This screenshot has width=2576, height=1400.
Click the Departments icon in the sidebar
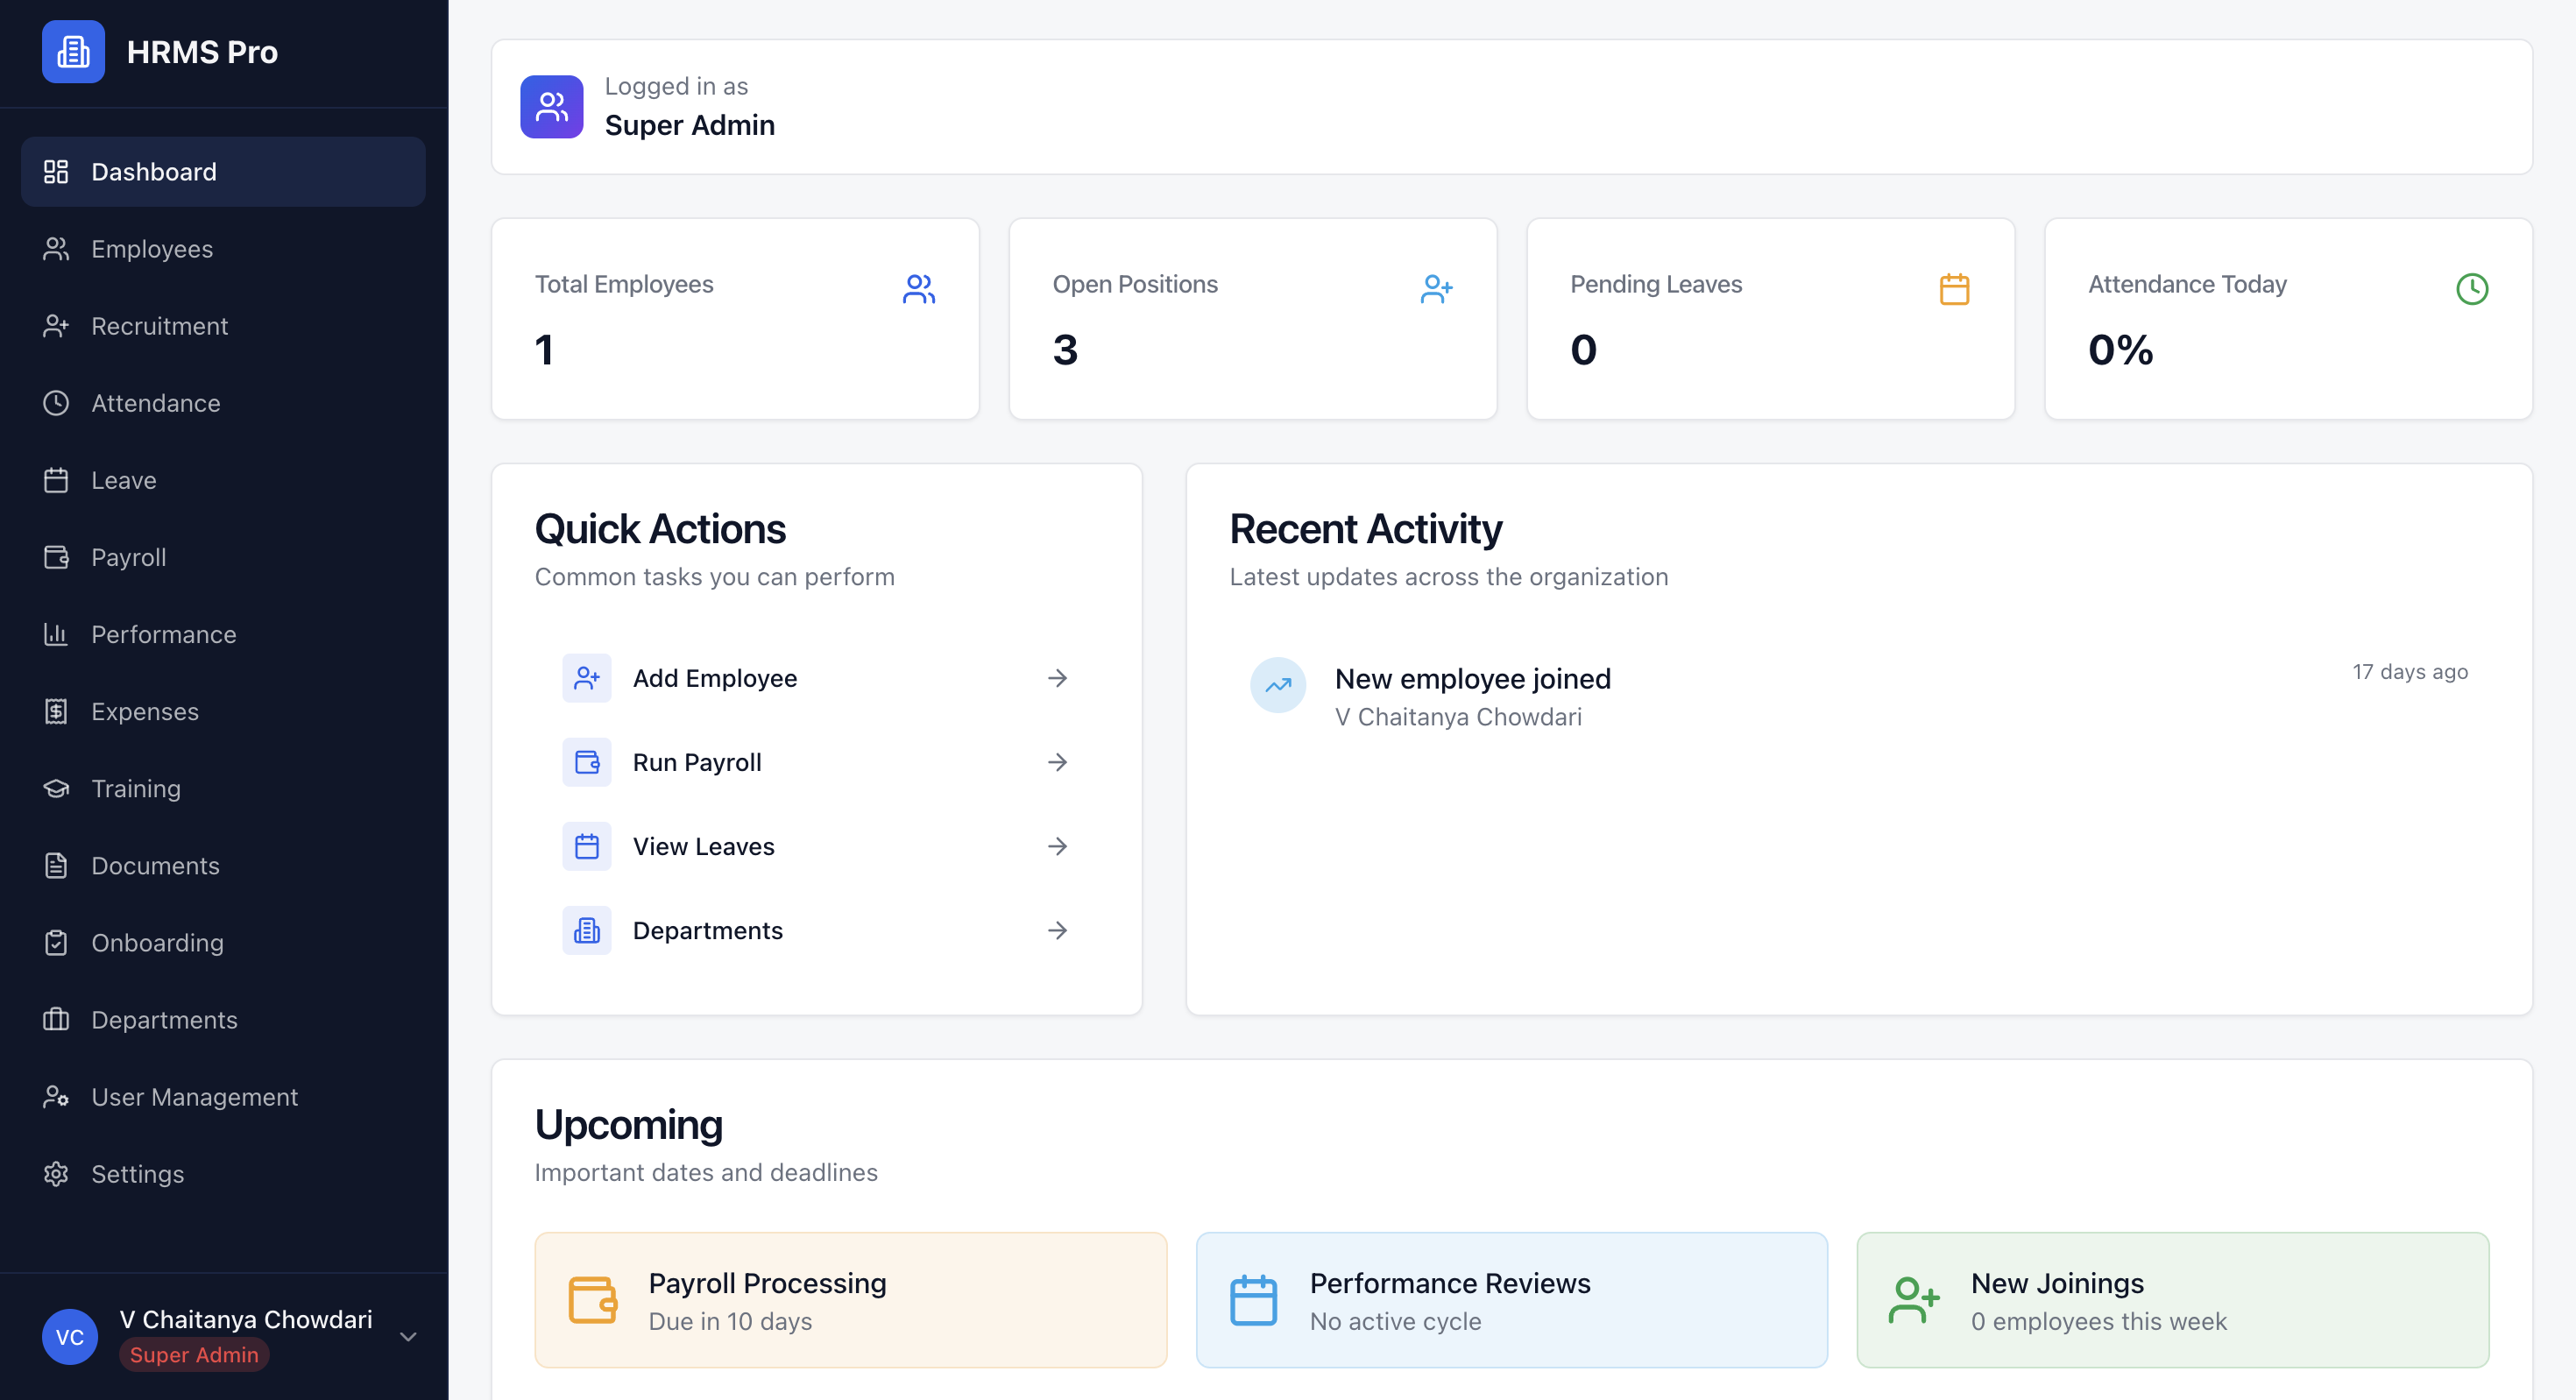pyautogui.click(x=56, y=1019)
